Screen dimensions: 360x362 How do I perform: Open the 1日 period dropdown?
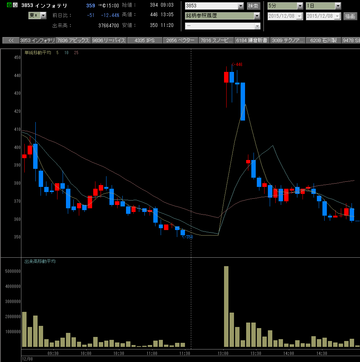coord(338,6)
